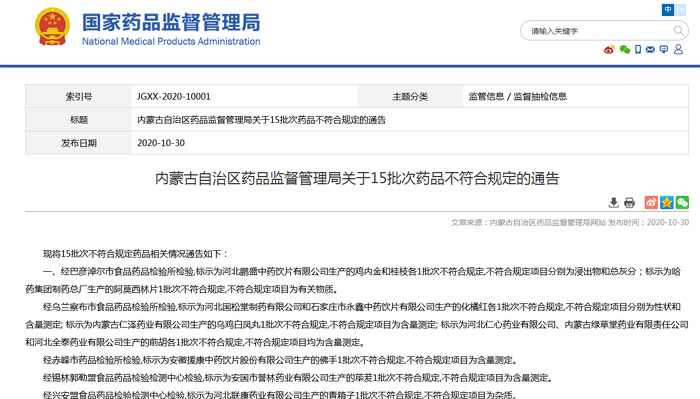Click the large article headline
Viewport: 700px width, 399px height.
[357, 179]
